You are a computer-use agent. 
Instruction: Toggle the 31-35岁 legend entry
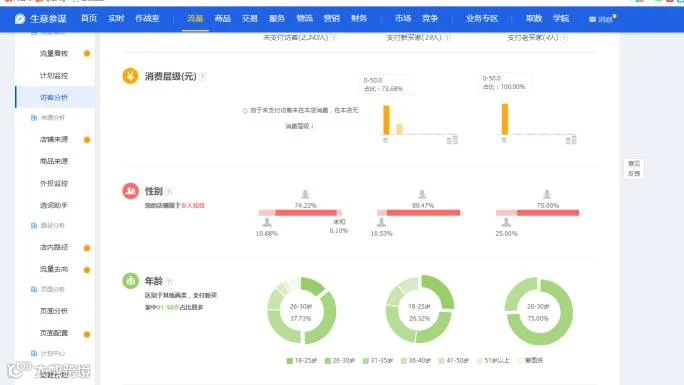pyautogui.click(x=378, y=361)
